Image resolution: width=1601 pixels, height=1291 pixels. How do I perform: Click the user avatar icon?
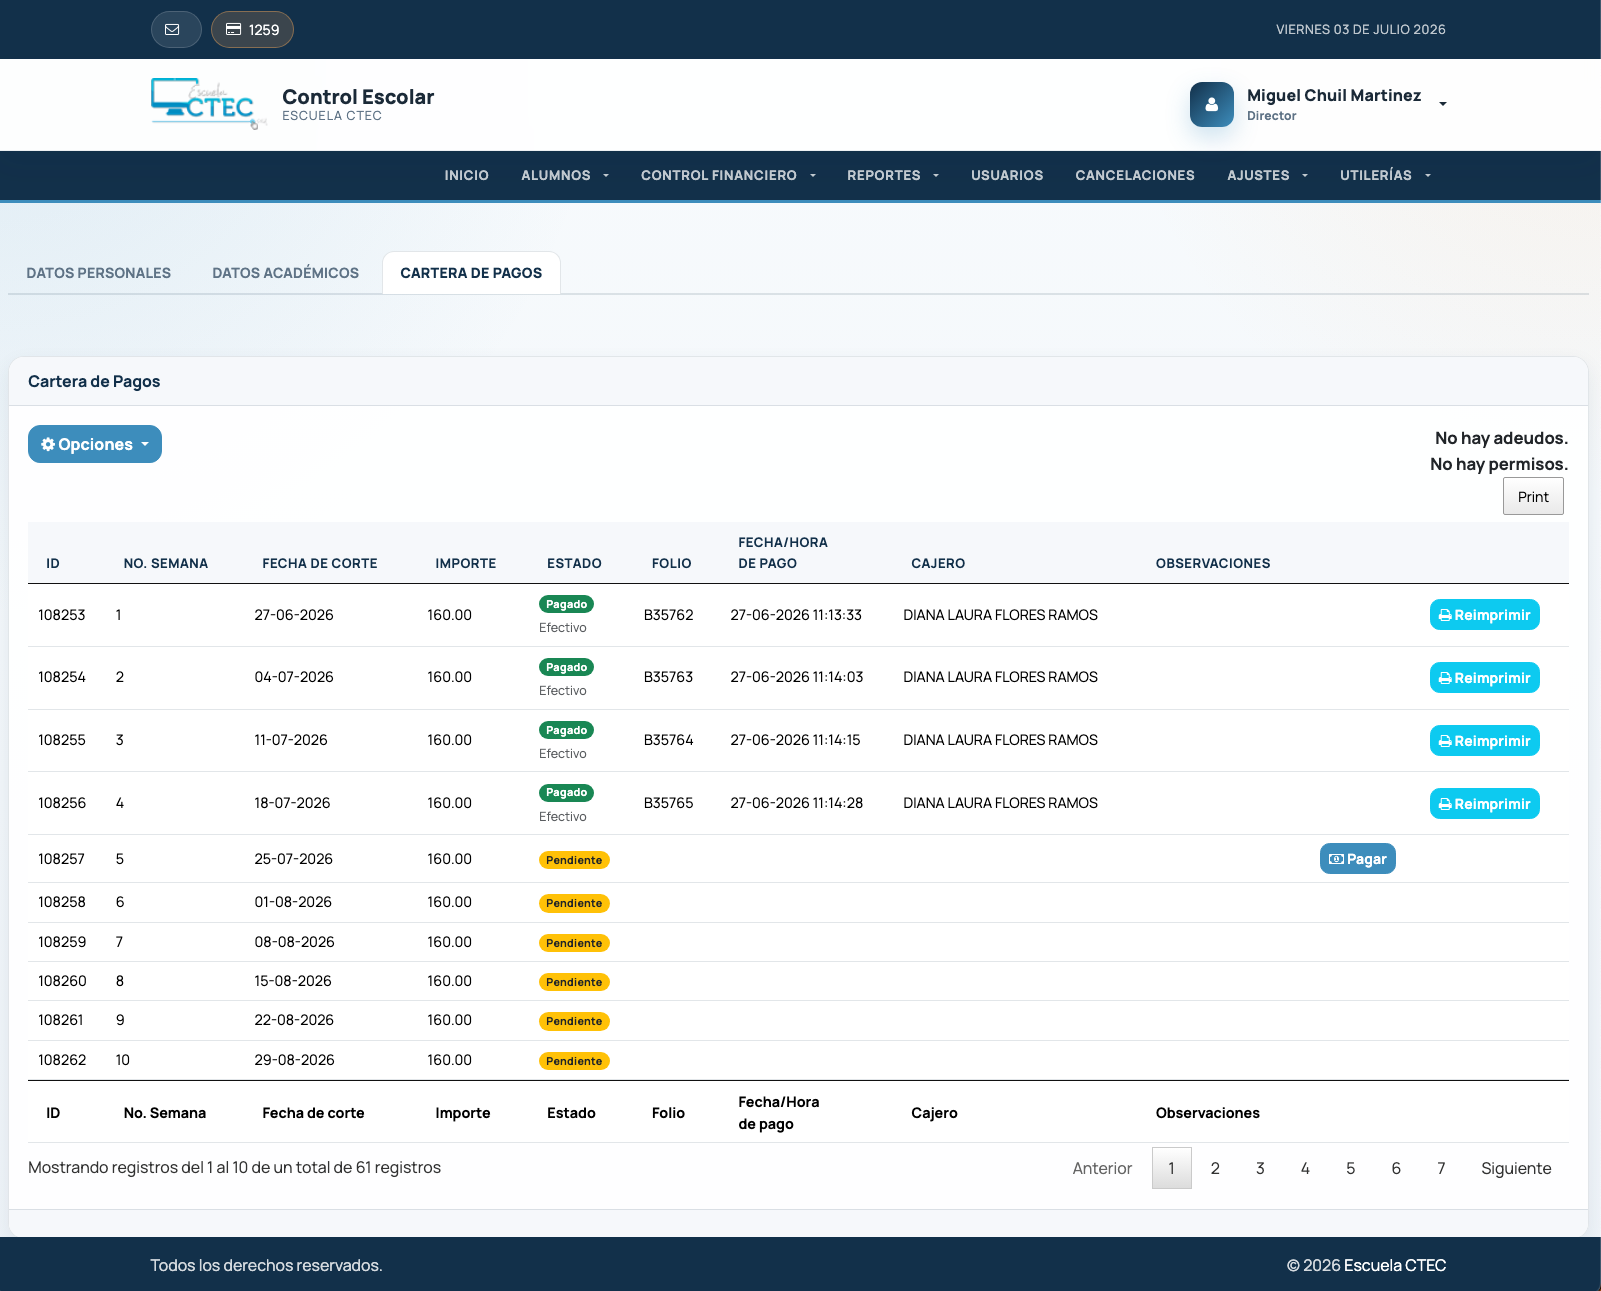click(x=1211, y=104)
